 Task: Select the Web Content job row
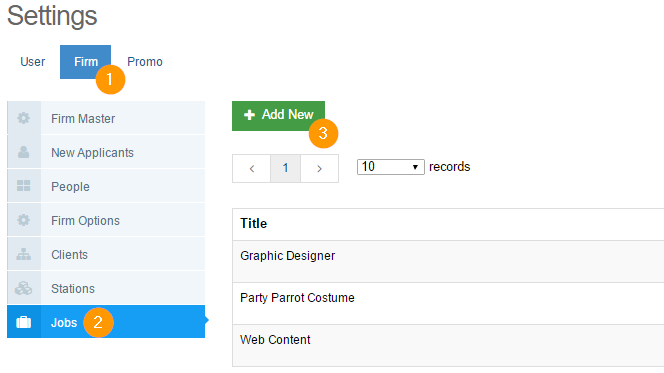448,345
